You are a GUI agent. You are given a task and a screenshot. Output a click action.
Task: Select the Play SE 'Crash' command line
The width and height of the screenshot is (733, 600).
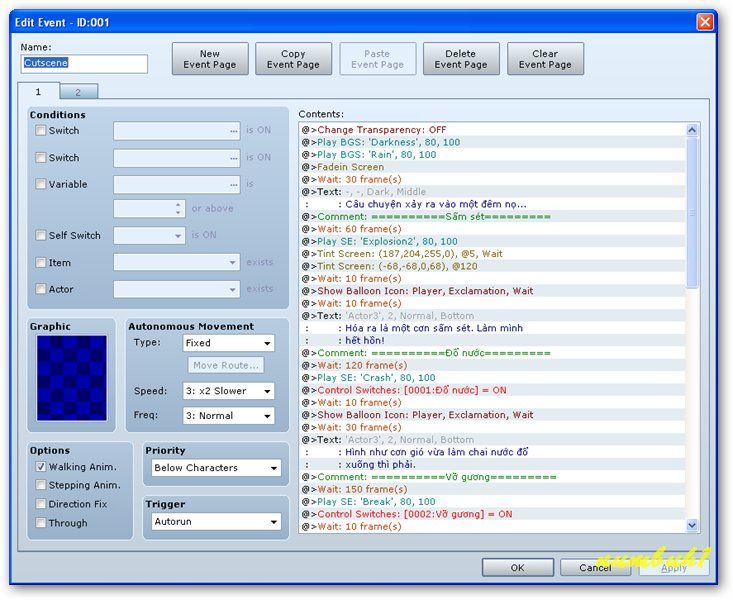[x=493, y=377]
